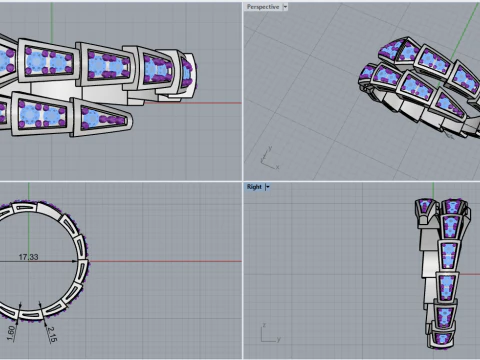Open the Right viewport dropdown arrow
This screenshot has height=360, width=480.
point(267,187)
